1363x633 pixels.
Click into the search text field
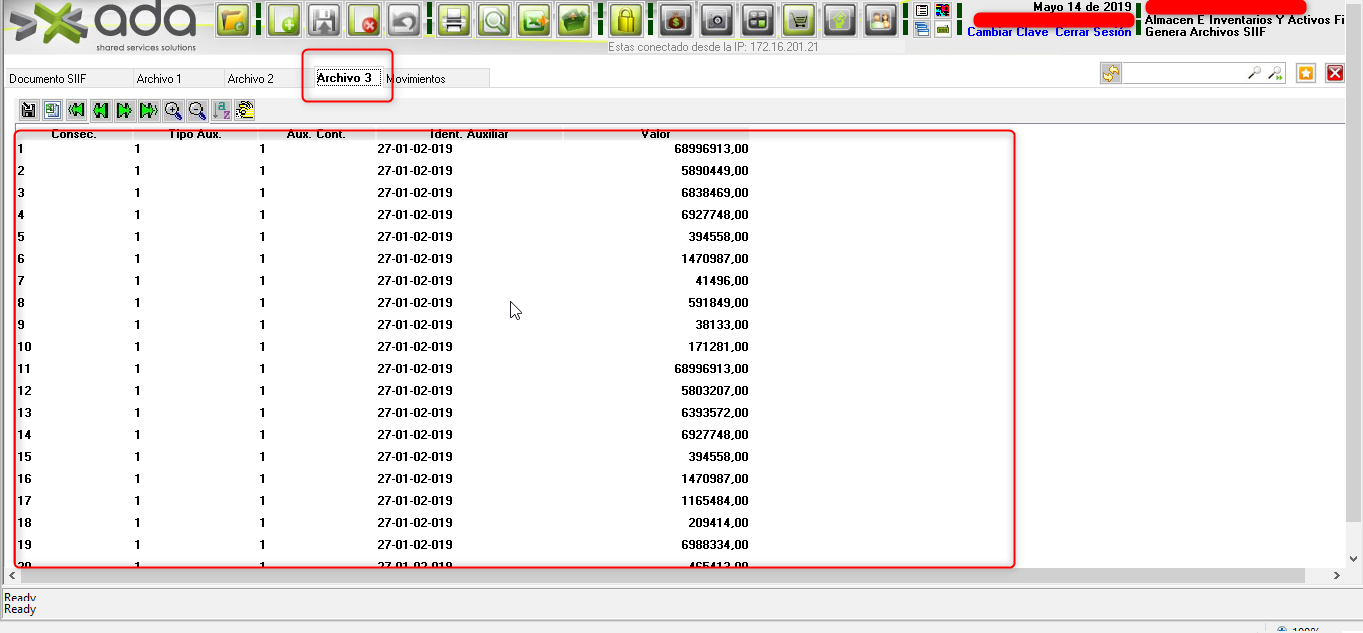(x=1183, y=73)
